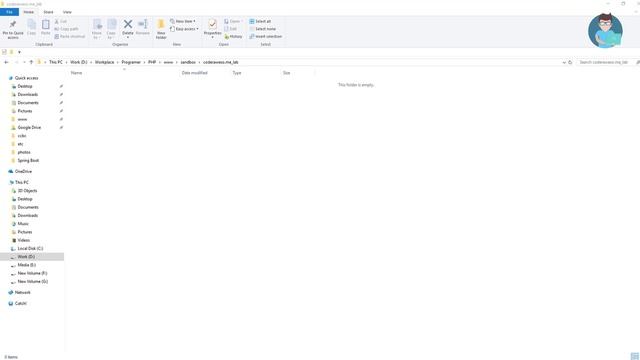Select Spring Boot folder in sidebar
Screen dimensions: 640x360
pyautogui.click(x=28, y=160)
